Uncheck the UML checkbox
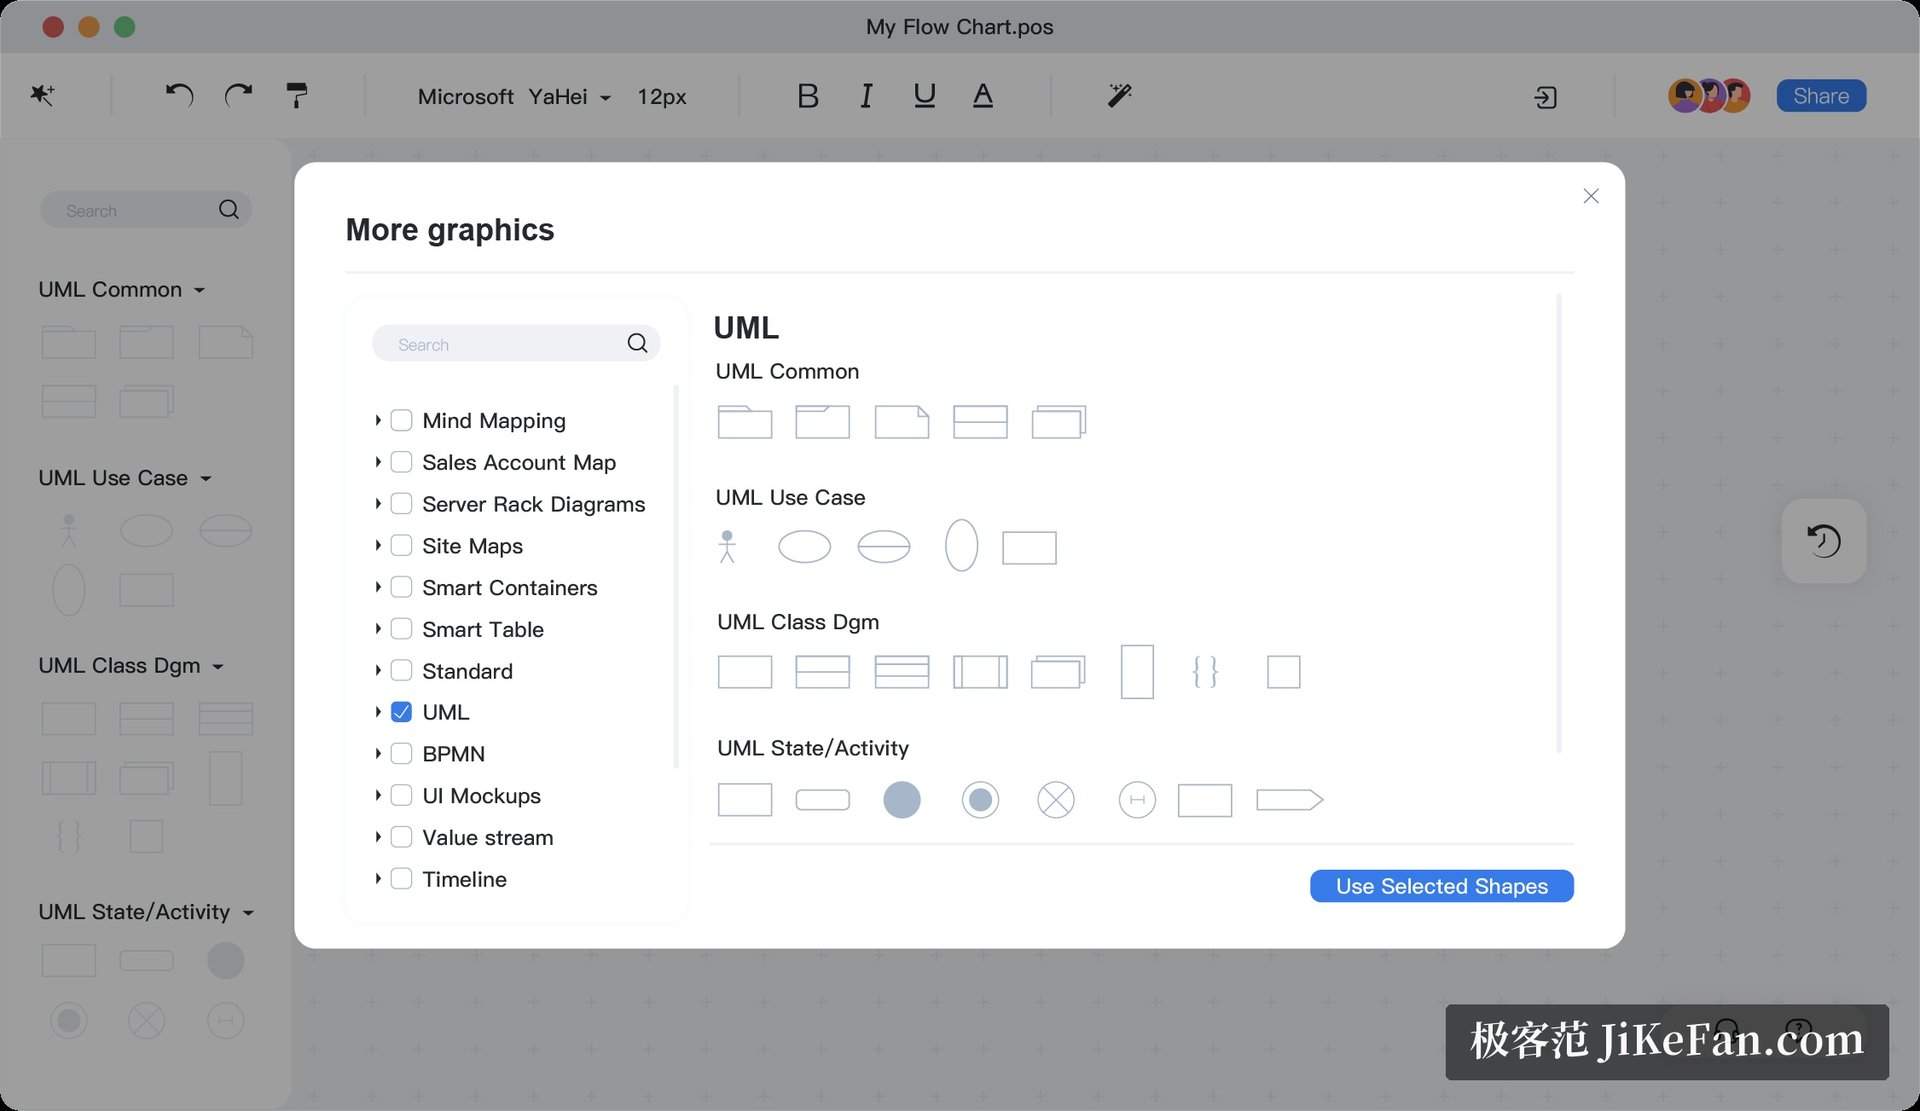Screen dimensions: 1920x1111 [x=401, y=712]
